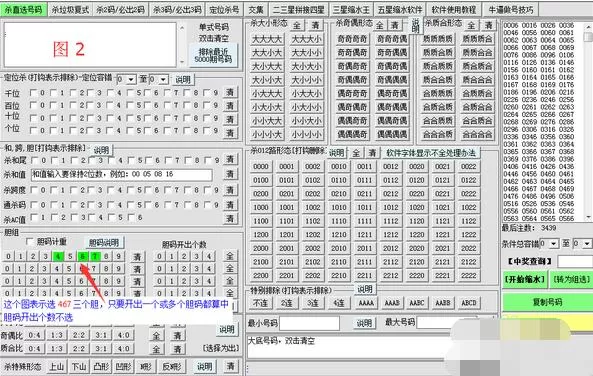Toggle 大大大大 size pattern button
593x376 pixels.
point(267,39)
